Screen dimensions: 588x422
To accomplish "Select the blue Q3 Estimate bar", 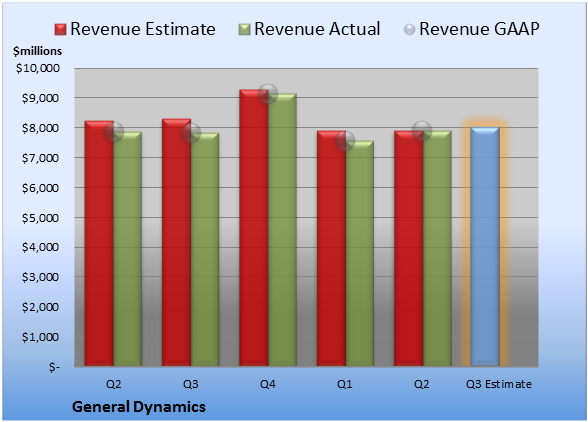I will click(x=485, y=247).
